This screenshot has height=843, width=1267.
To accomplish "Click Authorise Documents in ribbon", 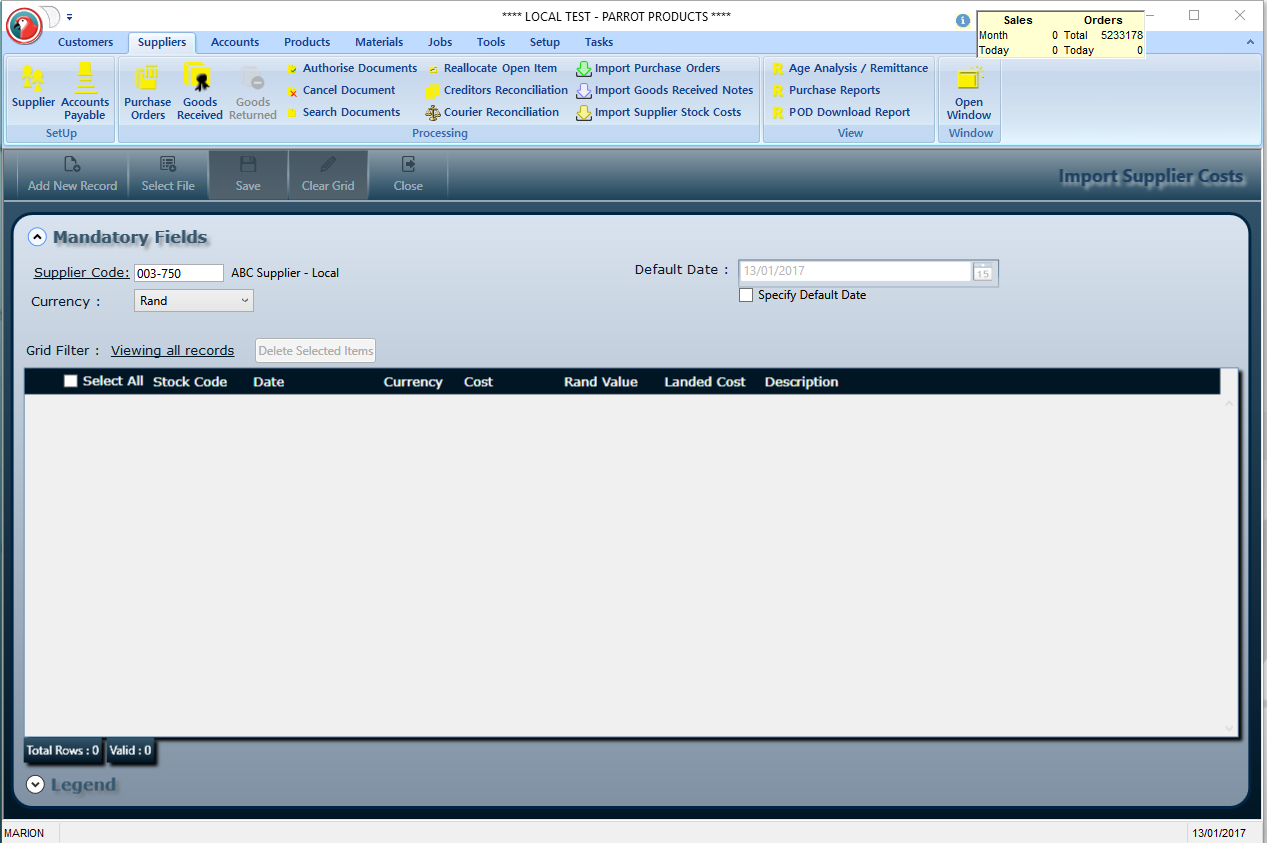I will (352, 68).
